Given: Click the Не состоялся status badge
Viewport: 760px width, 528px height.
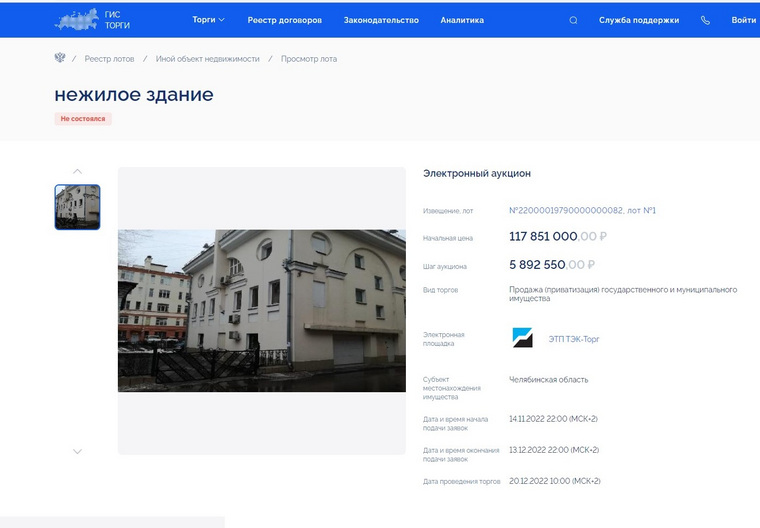Looking at the screenshot, I should (83, 119).
